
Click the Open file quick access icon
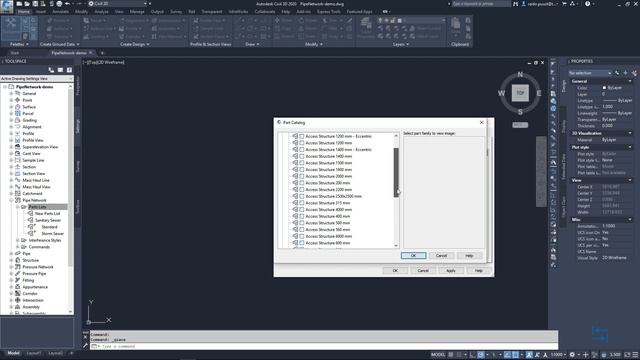(x=27, y=4)
